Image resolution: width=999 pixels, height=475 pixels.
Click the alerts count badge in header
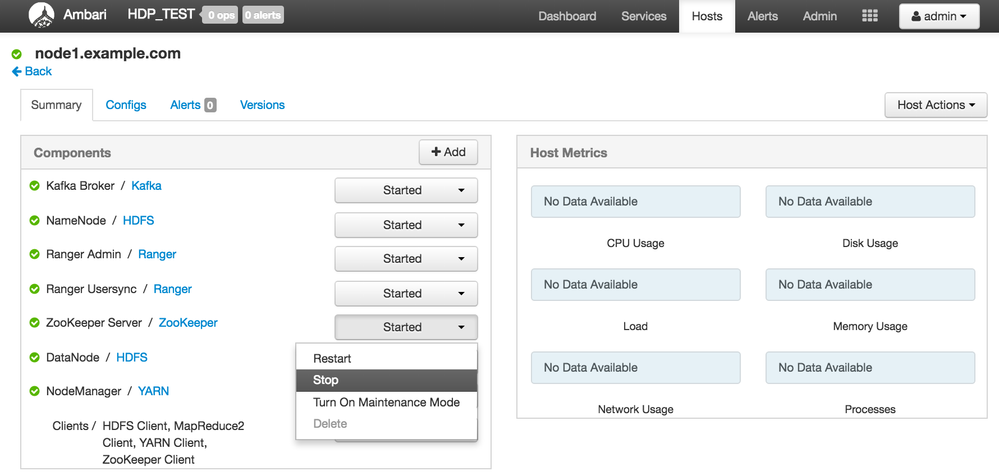pos(262,16)
